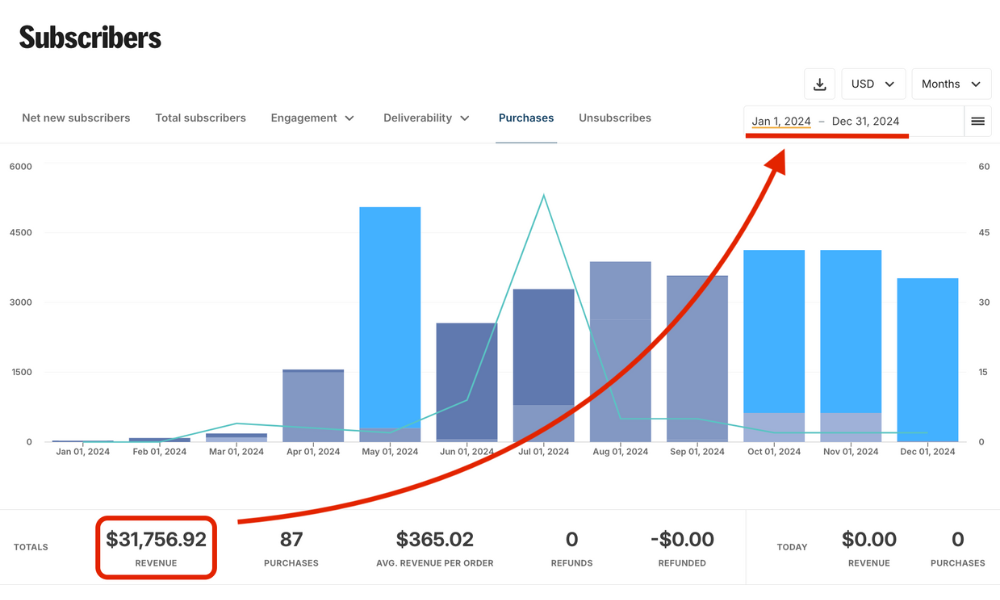Select the Purchases tab
This screenshot has width=1000, height=600.
(526, 118)
